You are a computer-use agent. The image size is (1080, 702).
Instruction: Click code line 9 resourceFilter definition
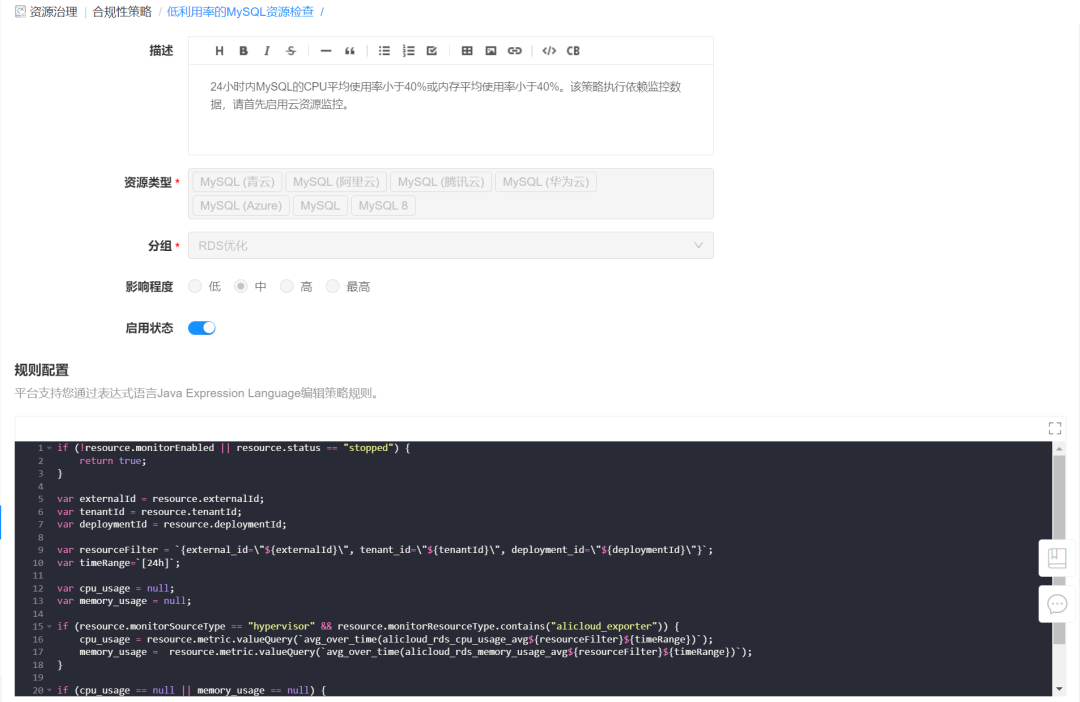(x=385, y=550)
